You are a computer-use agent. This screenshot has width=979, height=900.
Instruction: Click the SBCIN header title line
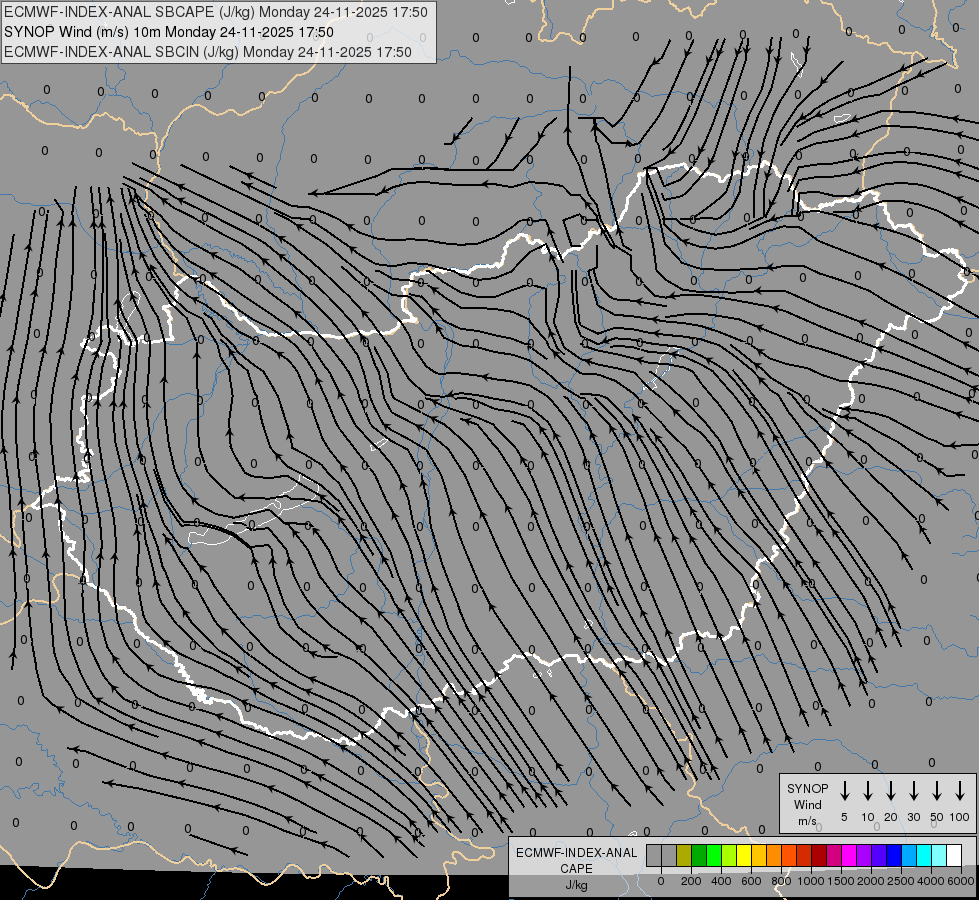pos(208,52)
